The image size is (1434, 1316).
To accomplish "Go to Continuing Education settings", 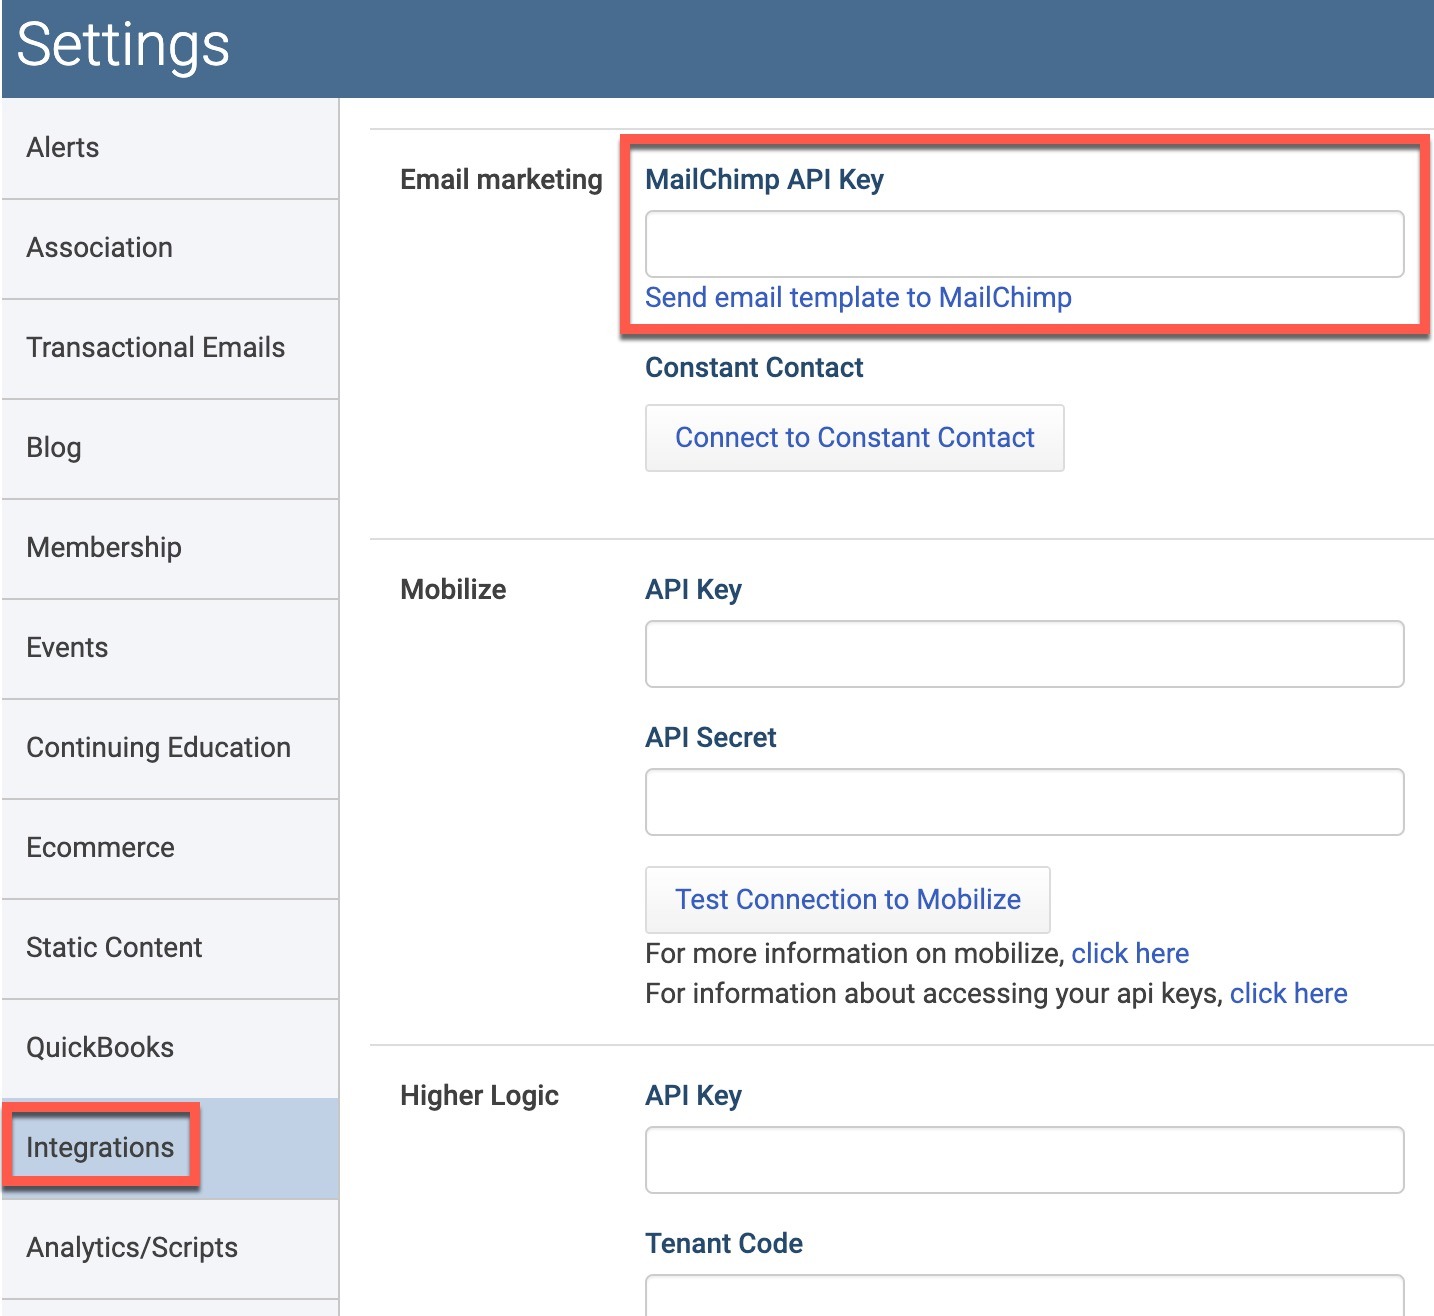I will 170,748.
